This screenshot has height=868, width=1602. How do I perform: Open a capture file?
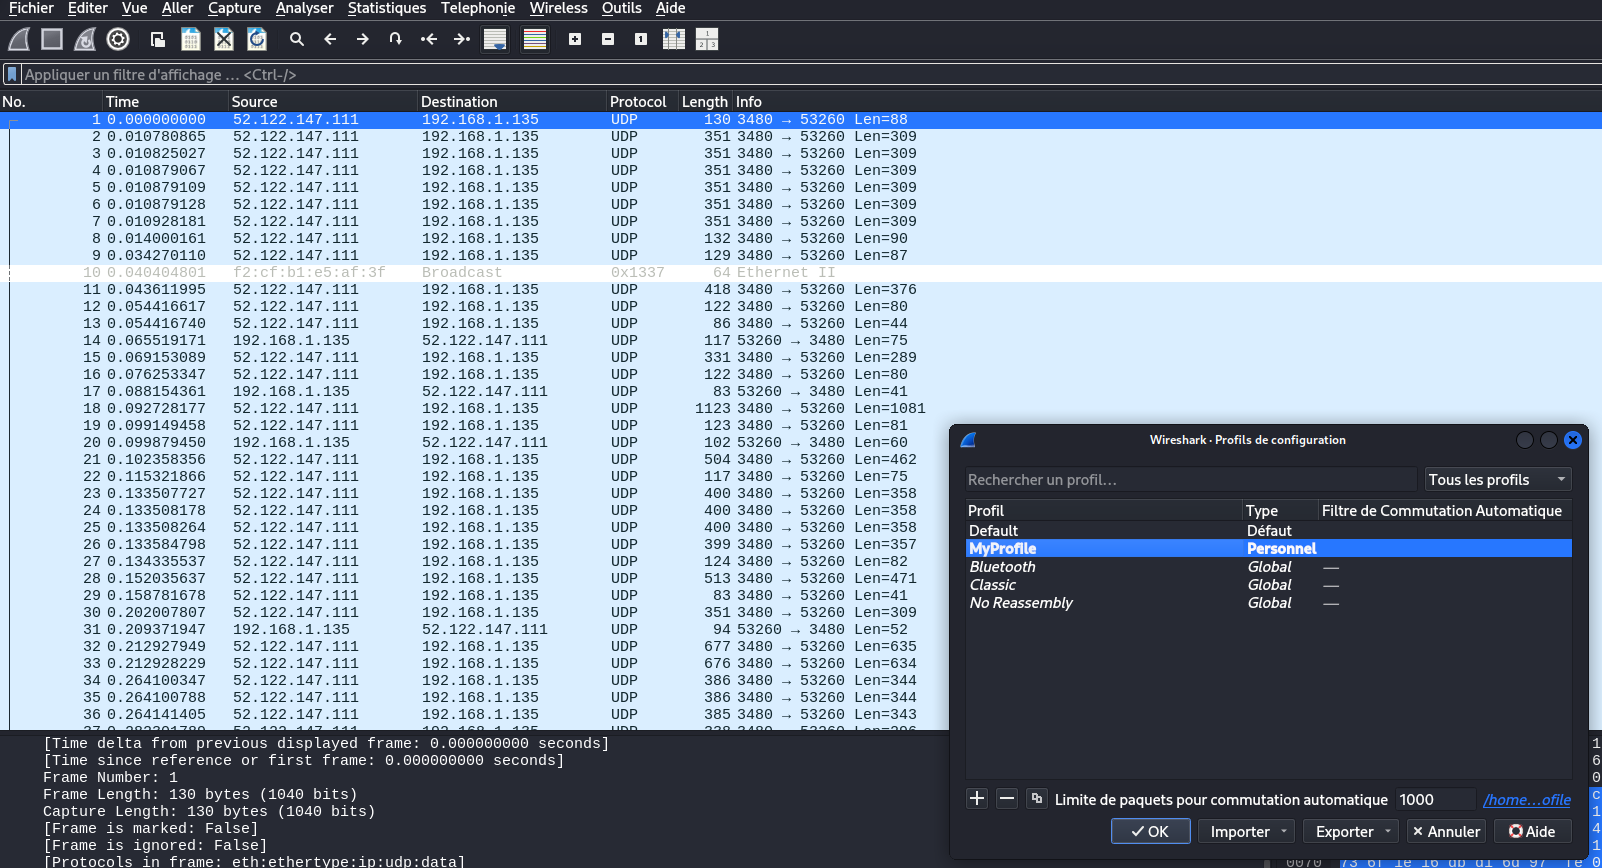(158, 39)
